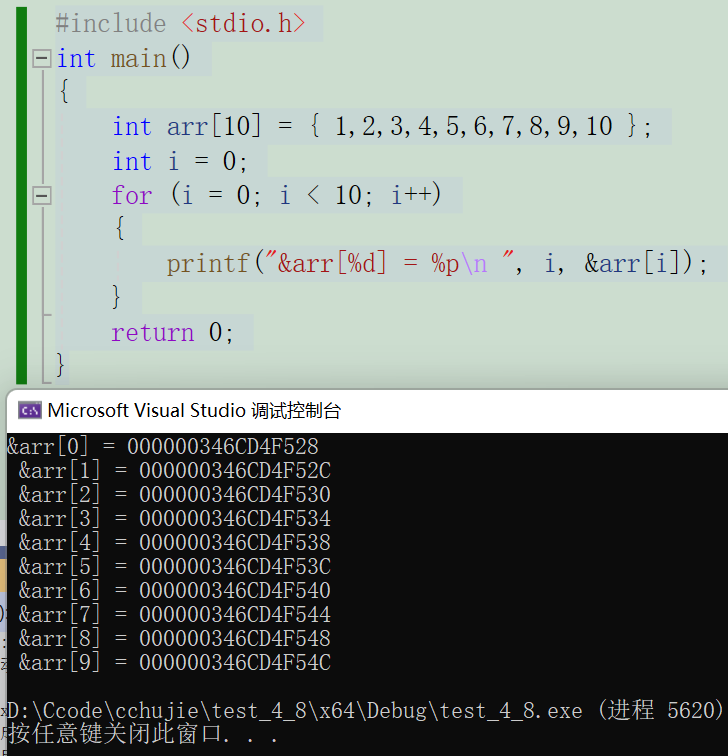Click console output line &arr[2]
The height and width of the screenshot is (756, 728).
(x=175, y=495)
